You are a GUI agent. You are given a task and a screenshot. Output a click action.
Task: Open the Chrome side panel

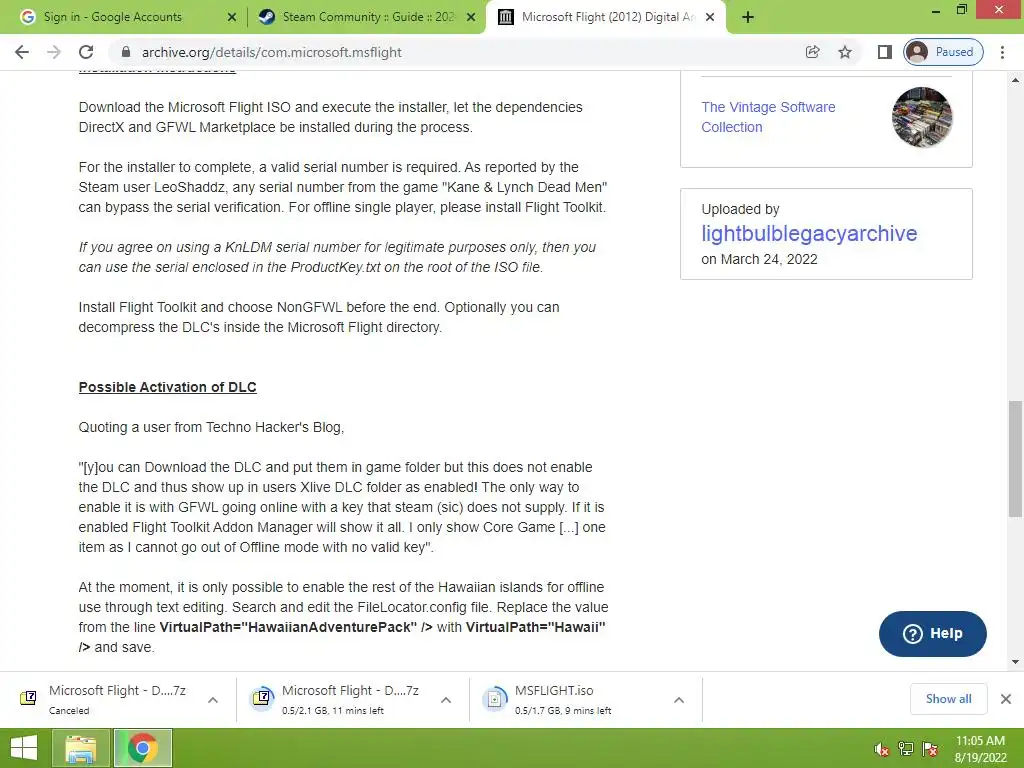coord(885,52)
